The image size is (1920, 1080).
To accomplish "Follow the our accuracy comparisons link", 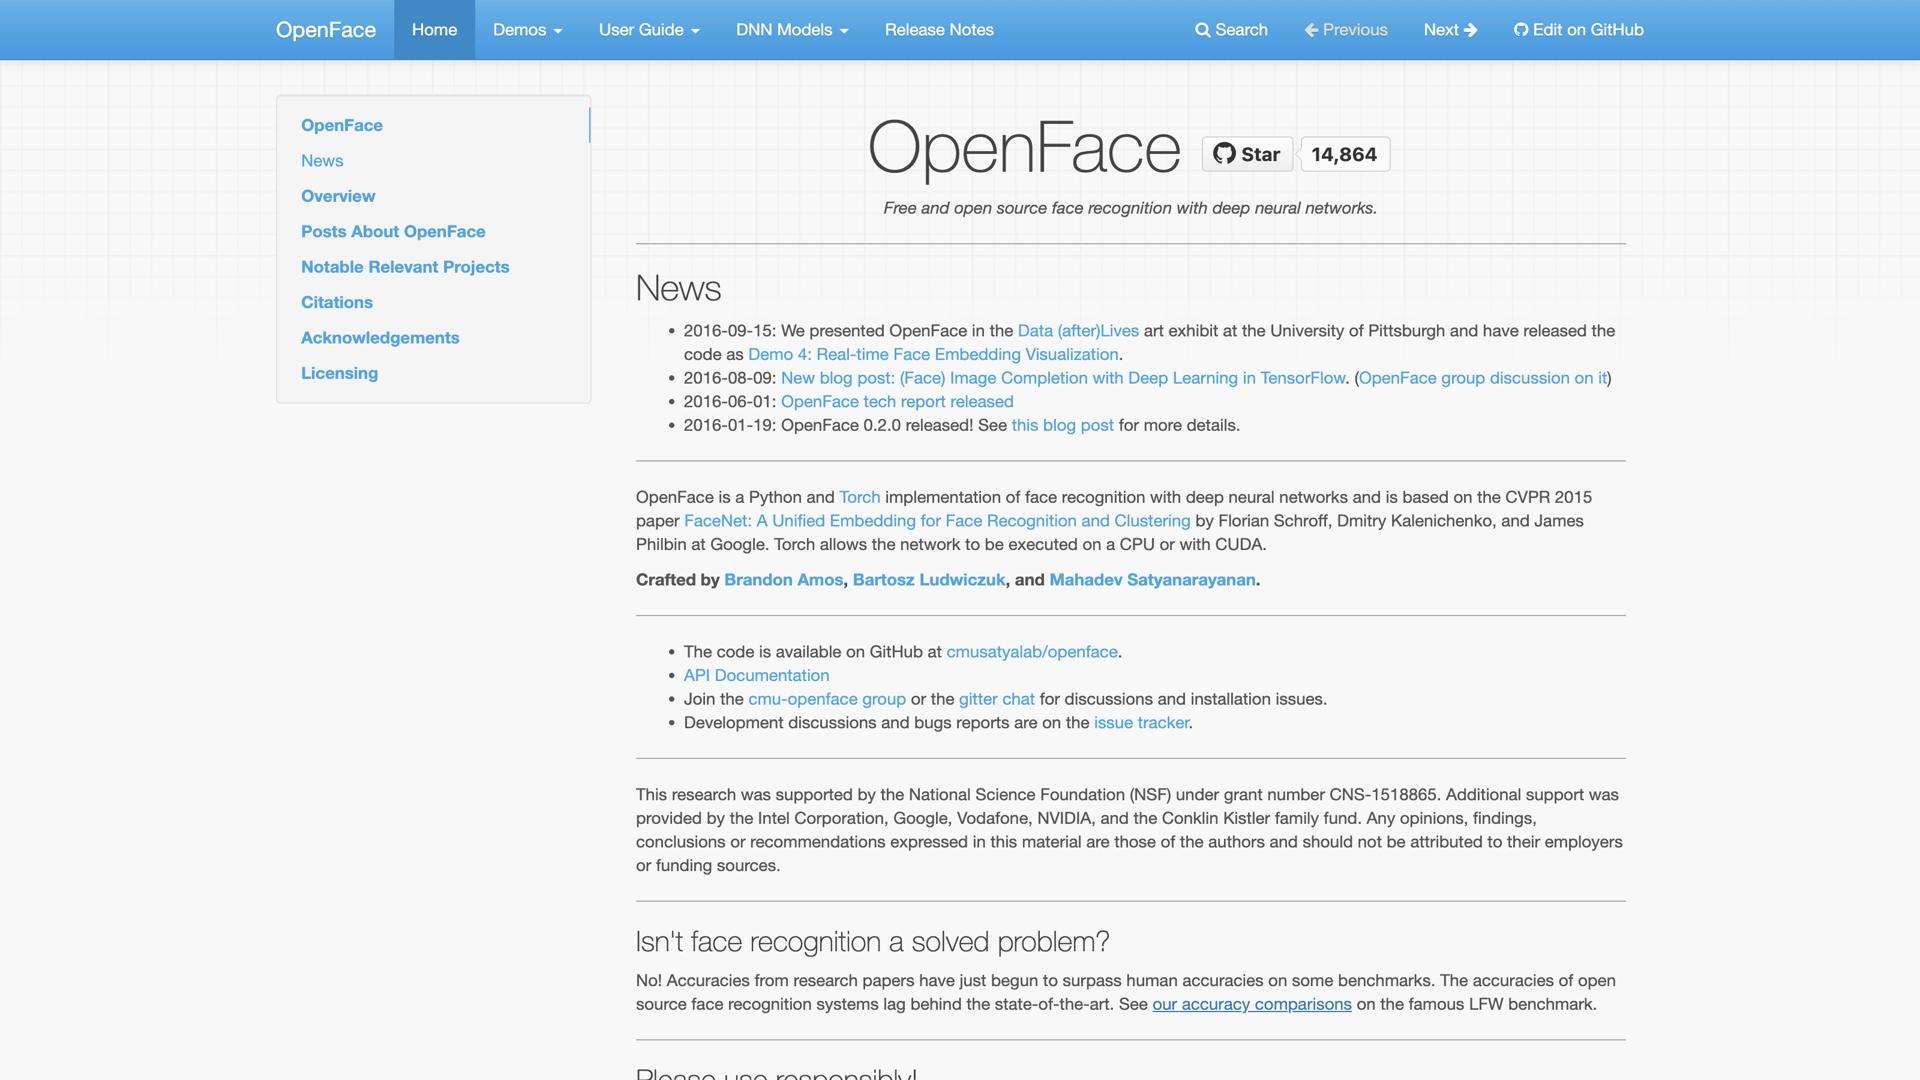I will tap(1251, 1004).
